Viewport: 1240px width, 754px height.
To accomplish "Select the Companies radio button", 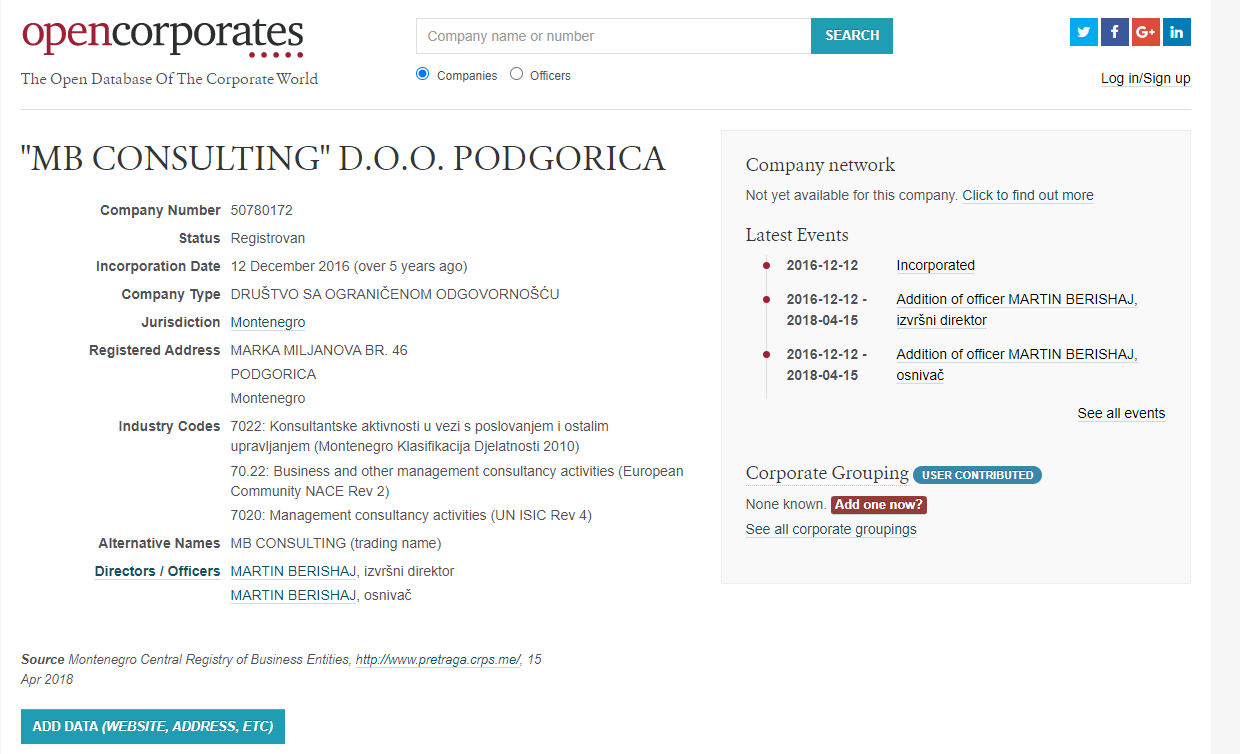I will [x=422, y=74].
